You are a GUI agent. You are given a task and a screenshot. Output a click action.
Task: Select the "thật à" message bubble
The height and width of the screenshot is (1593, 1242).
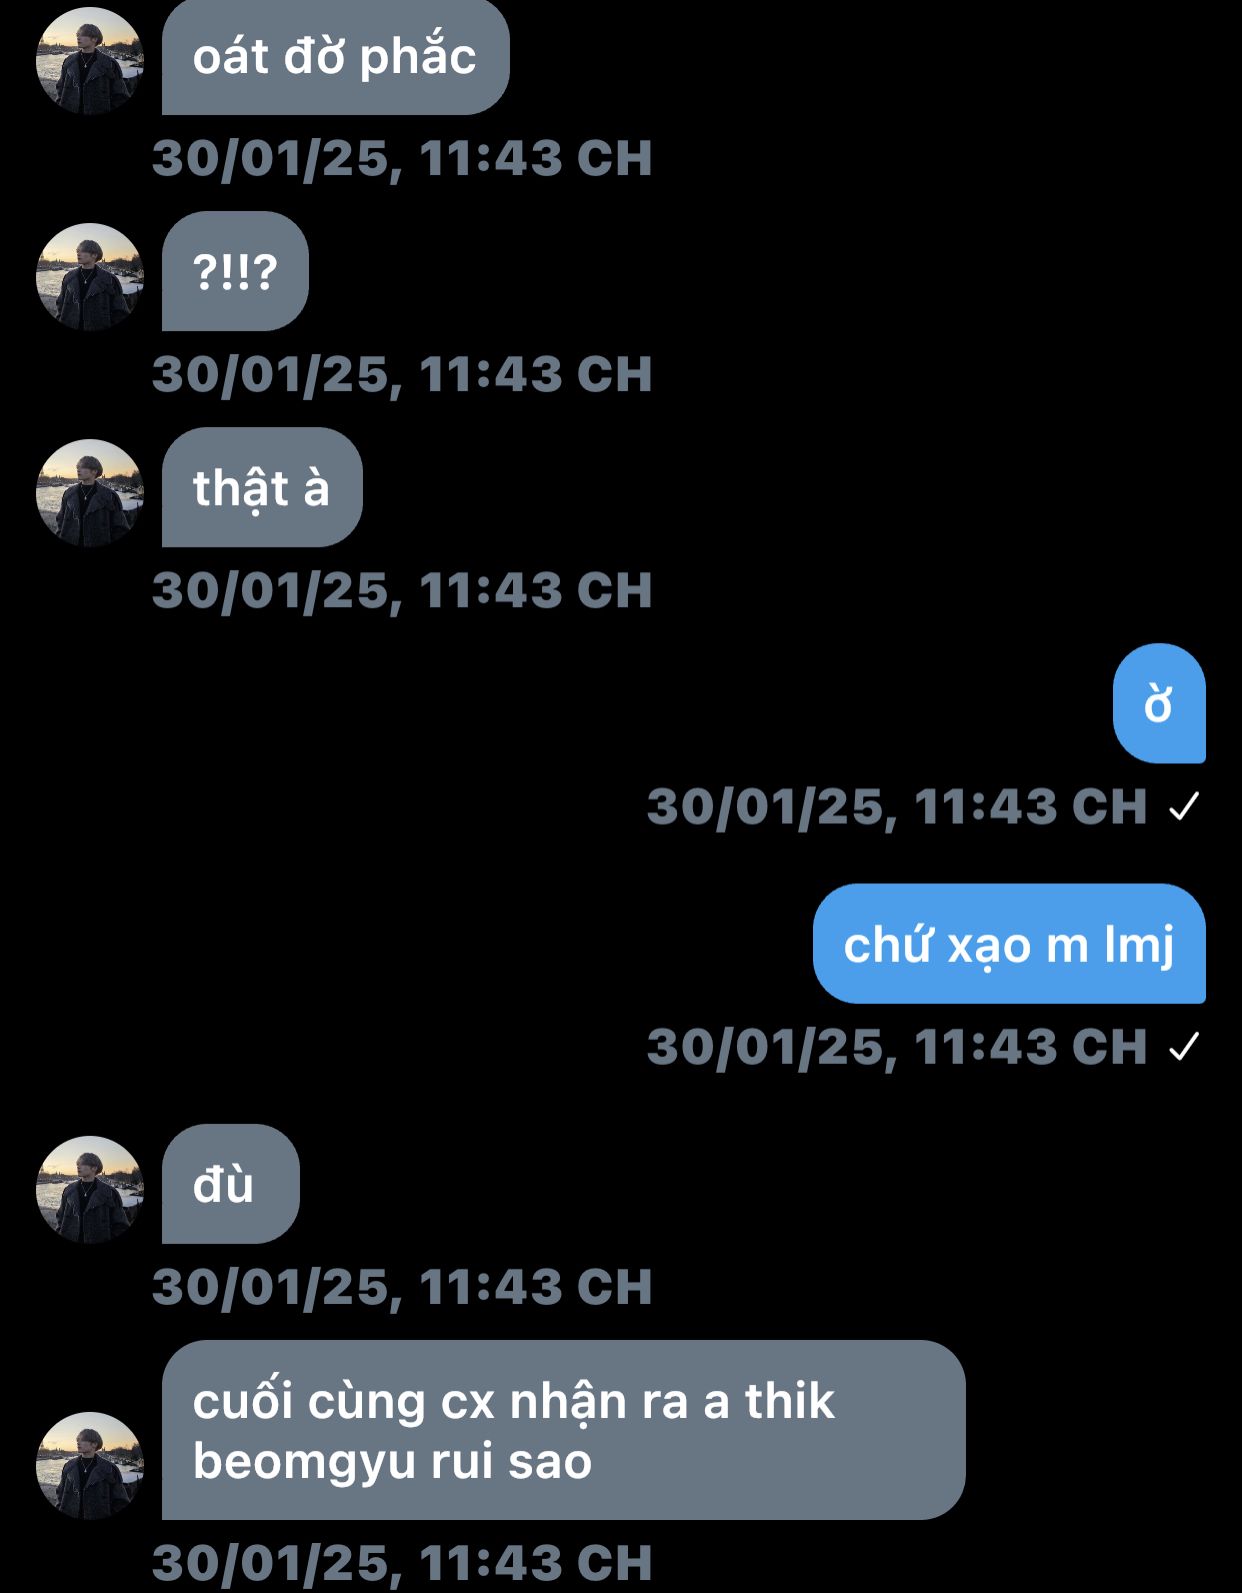[x=262, y=487]
